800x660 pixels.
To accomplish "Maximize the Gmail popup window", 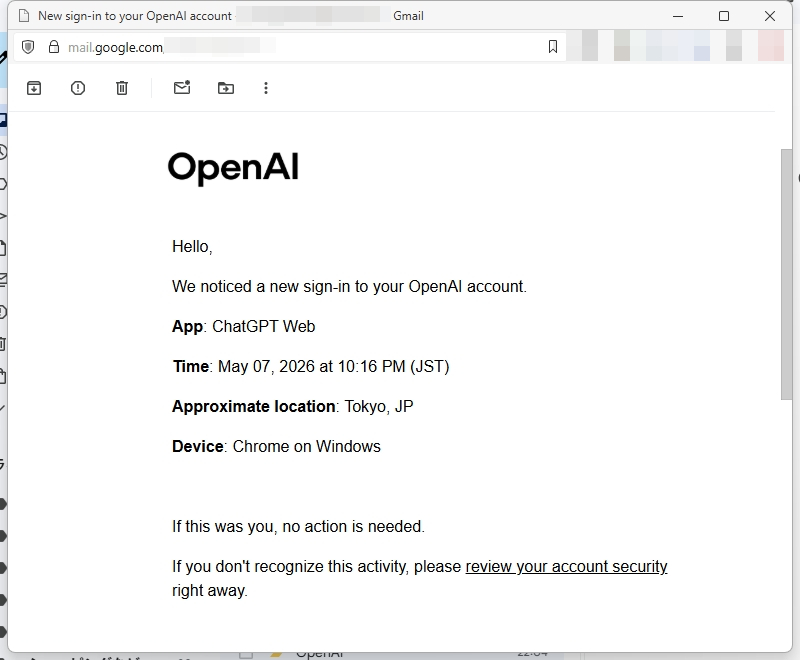I will (723, 16).
